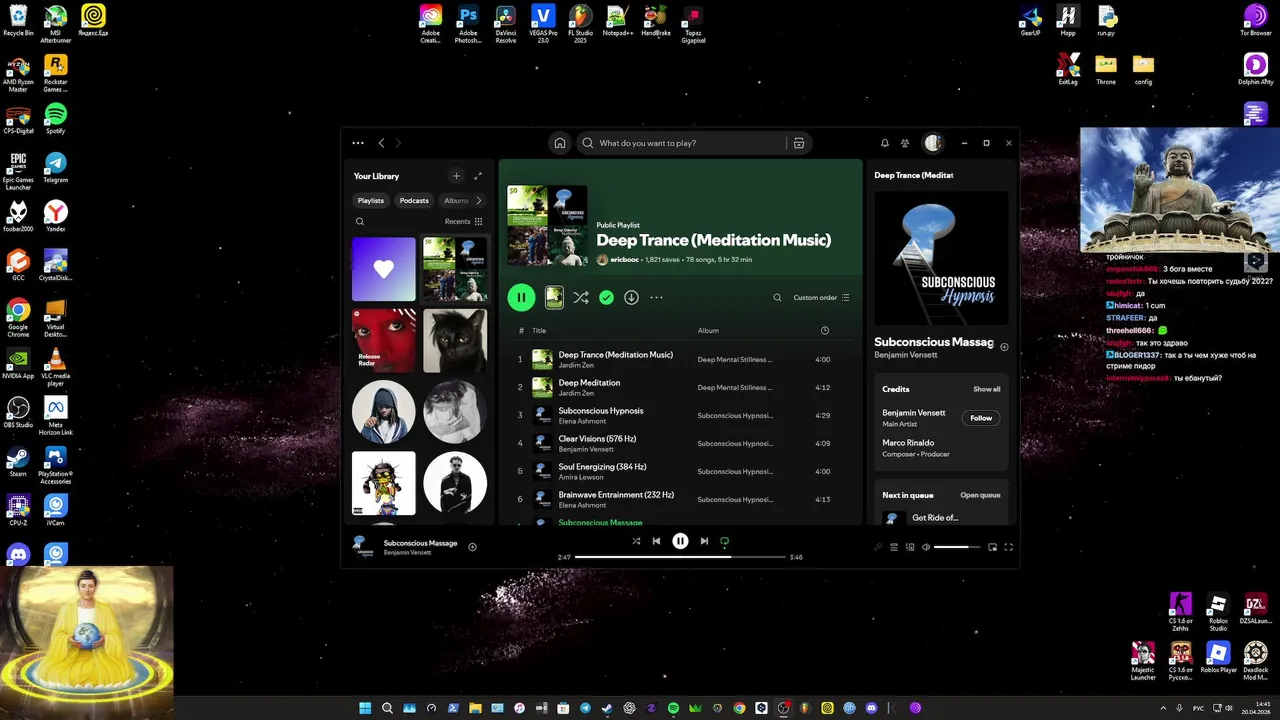Open Liked Songs heart tile in library
1280x720 pixels.
(384, 269)
